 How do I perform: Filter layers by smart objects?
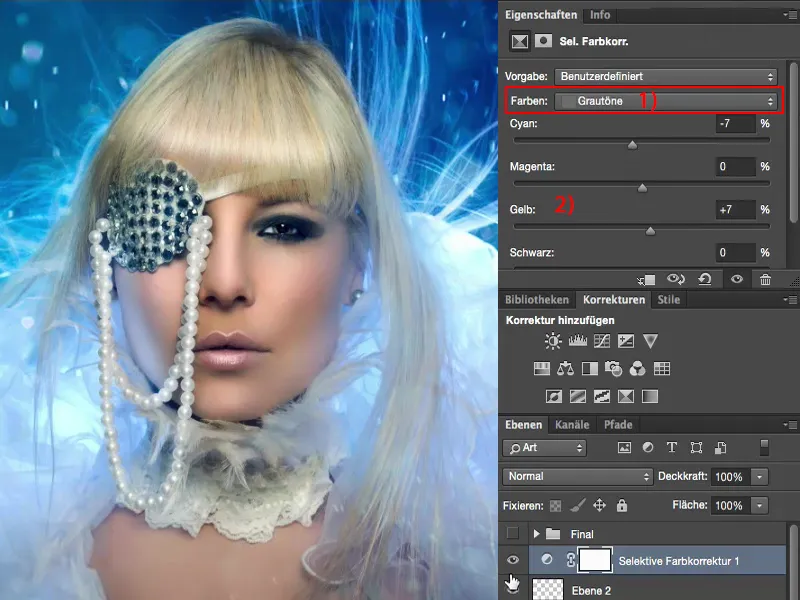tap(720, 448)
